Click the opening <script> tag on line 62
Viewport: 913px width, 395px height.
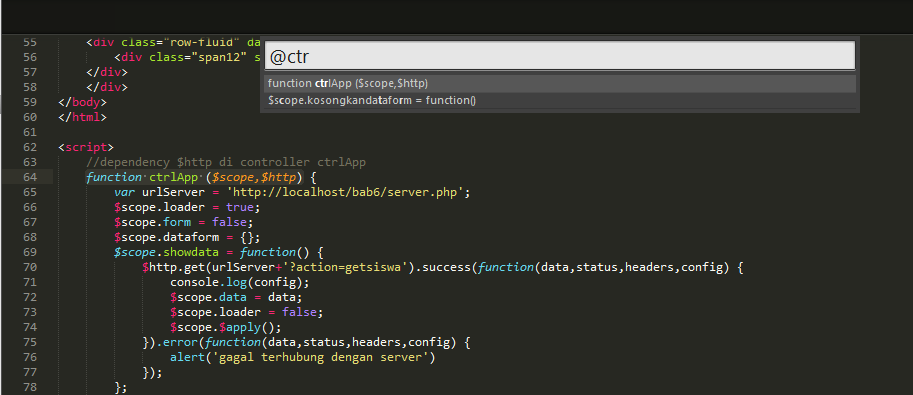86,147
